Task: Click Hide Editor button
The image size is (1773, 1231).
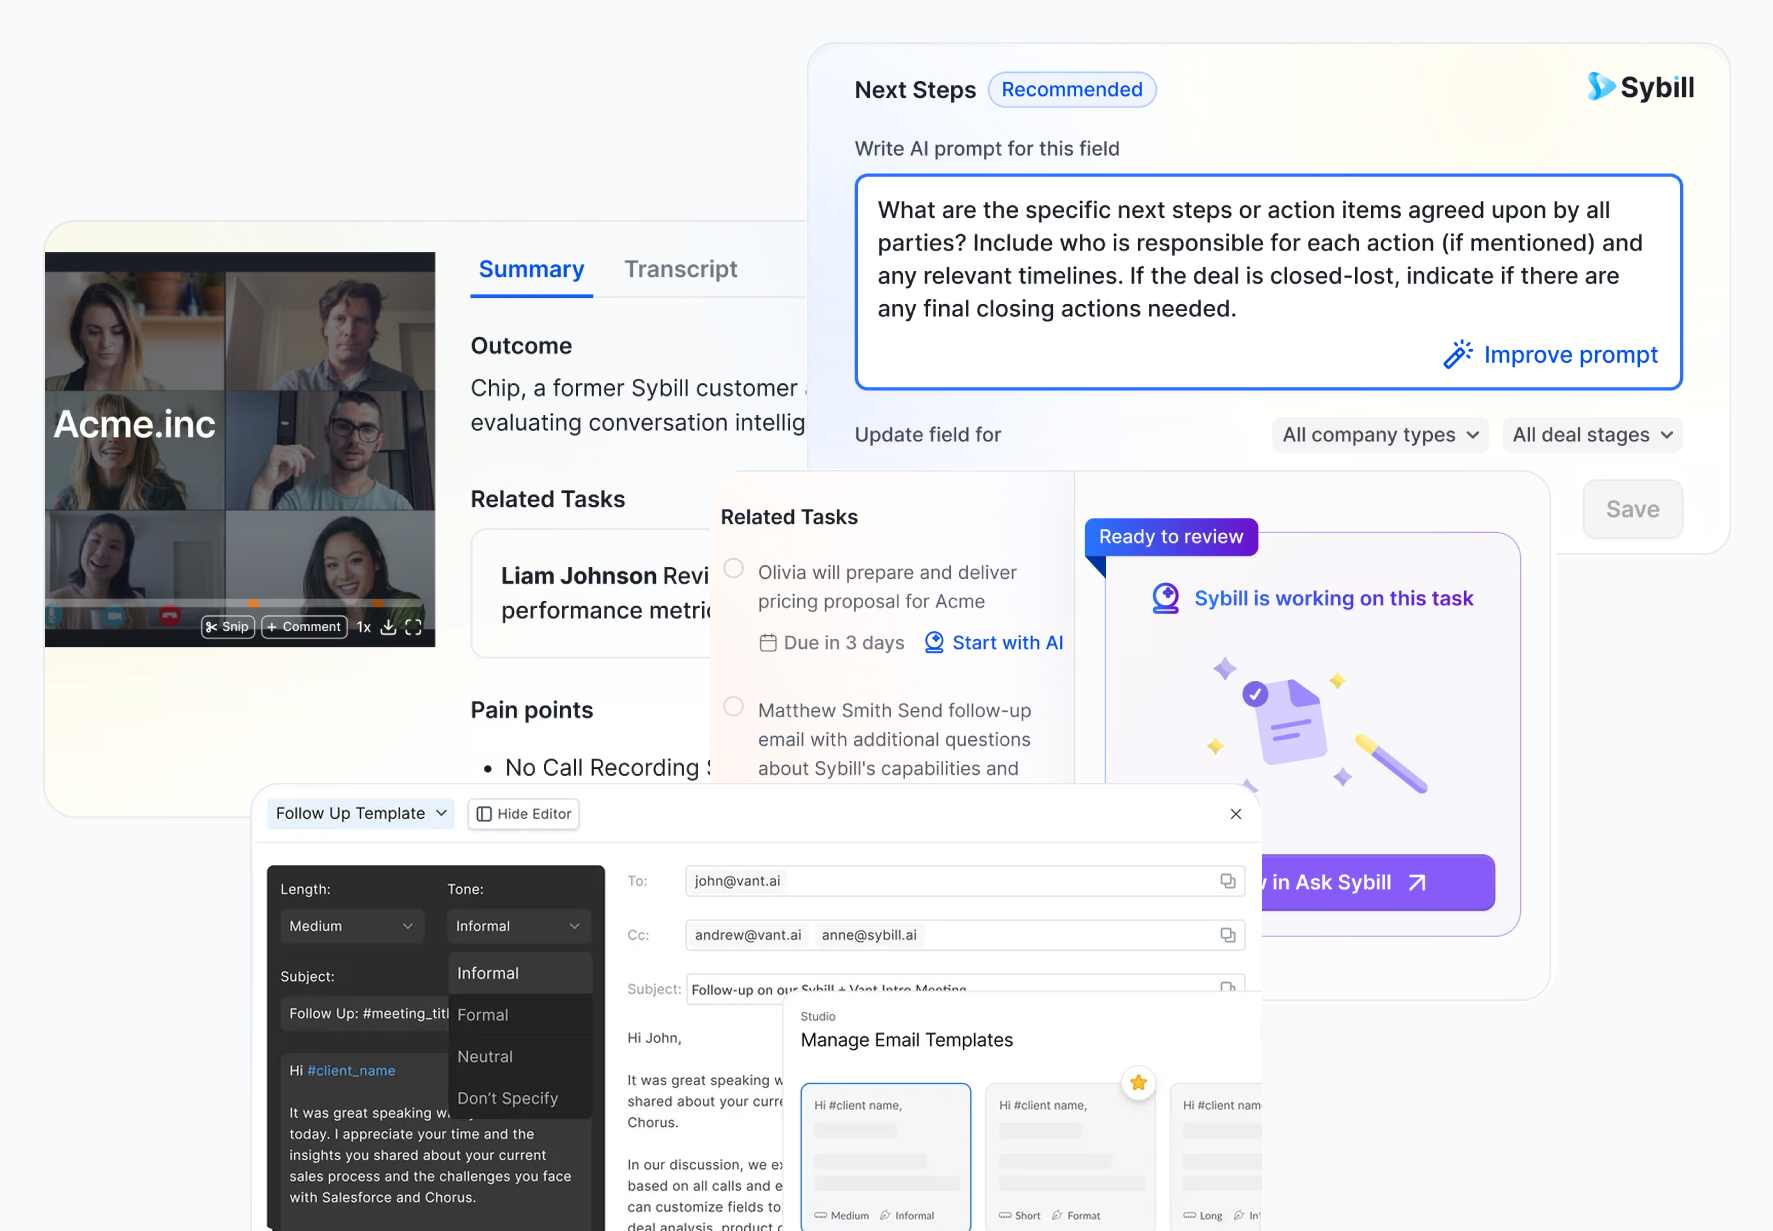Action: coord(524,814)
